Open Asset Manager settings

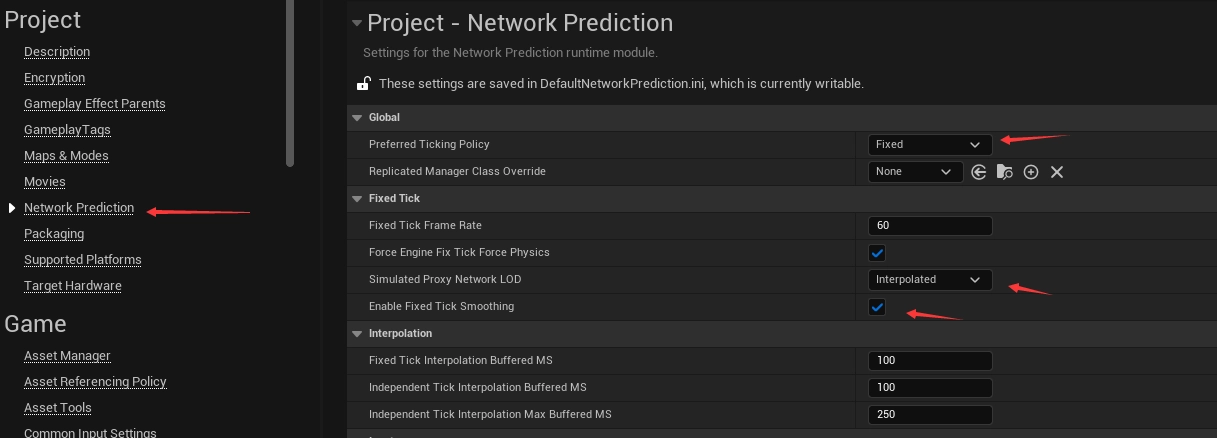point(67,356)
